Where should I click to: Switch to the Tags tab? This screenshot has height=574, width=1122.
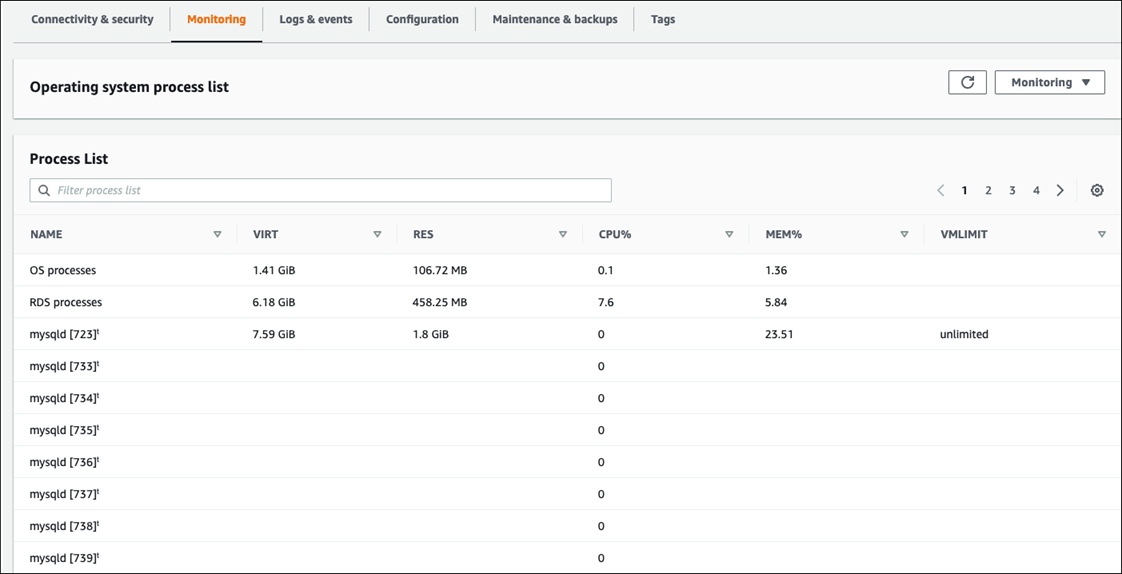pos(663,20)
